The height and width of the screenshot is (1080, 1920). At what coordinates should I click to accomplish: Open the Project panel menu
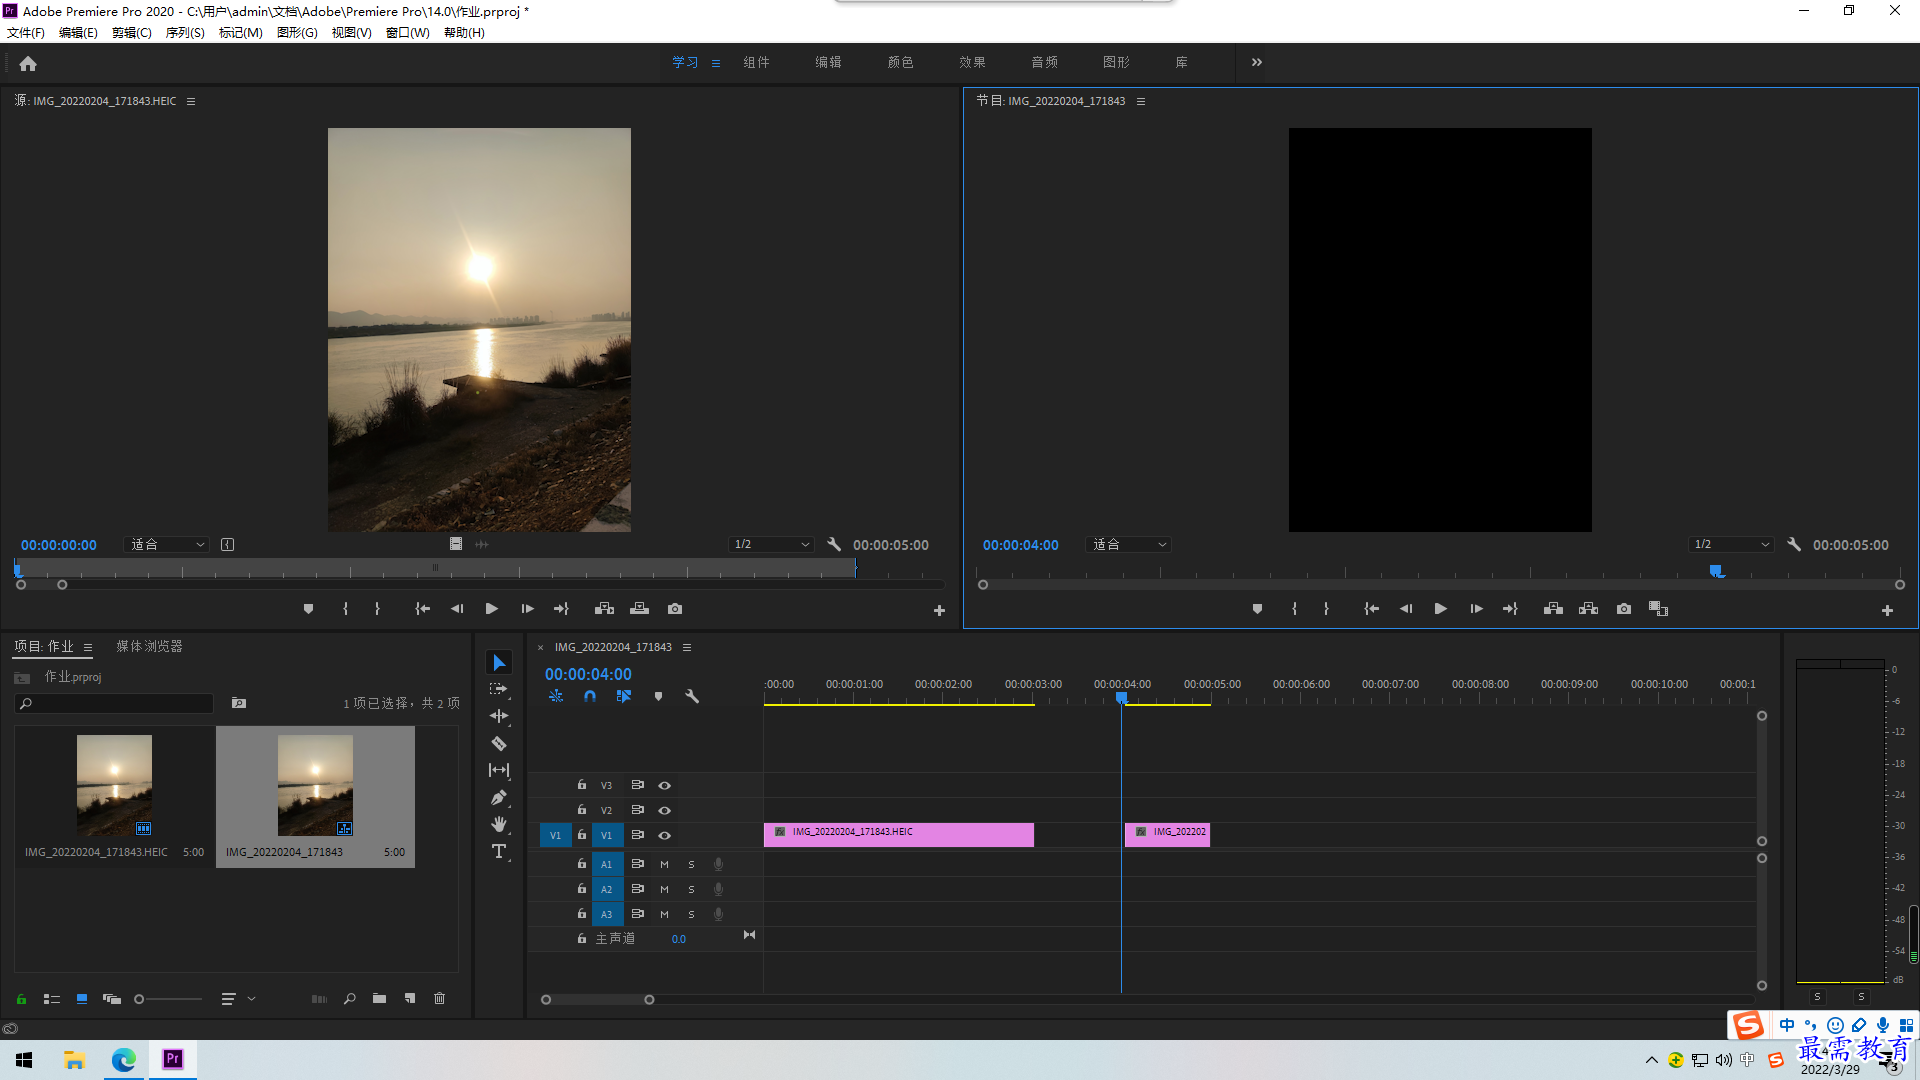coord(88,647)
